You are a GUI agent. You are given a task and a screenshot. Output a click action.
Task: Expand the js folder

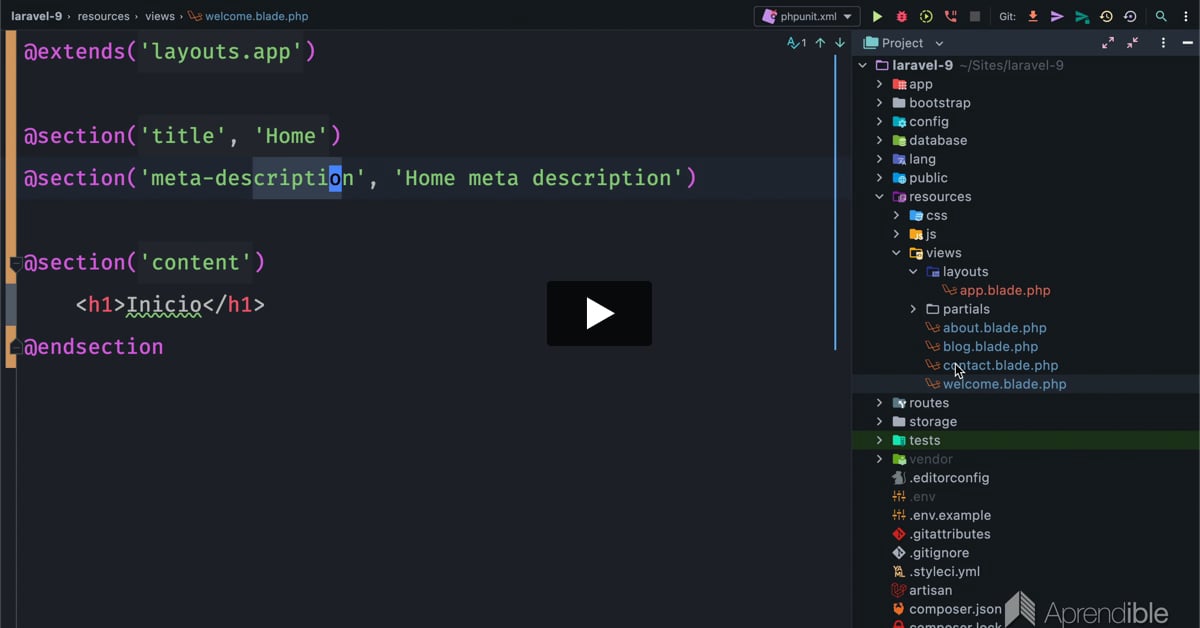pyautogui.click(x=897, y=234)
